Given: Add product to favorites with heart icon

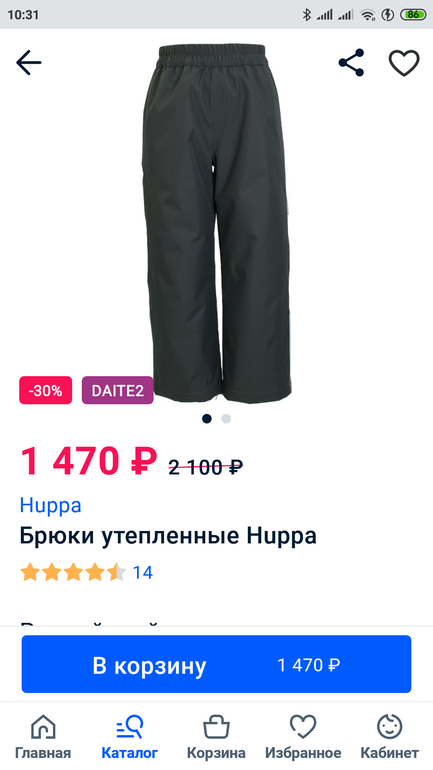Looking at the screenshot, I should click(x=404, y=63).
